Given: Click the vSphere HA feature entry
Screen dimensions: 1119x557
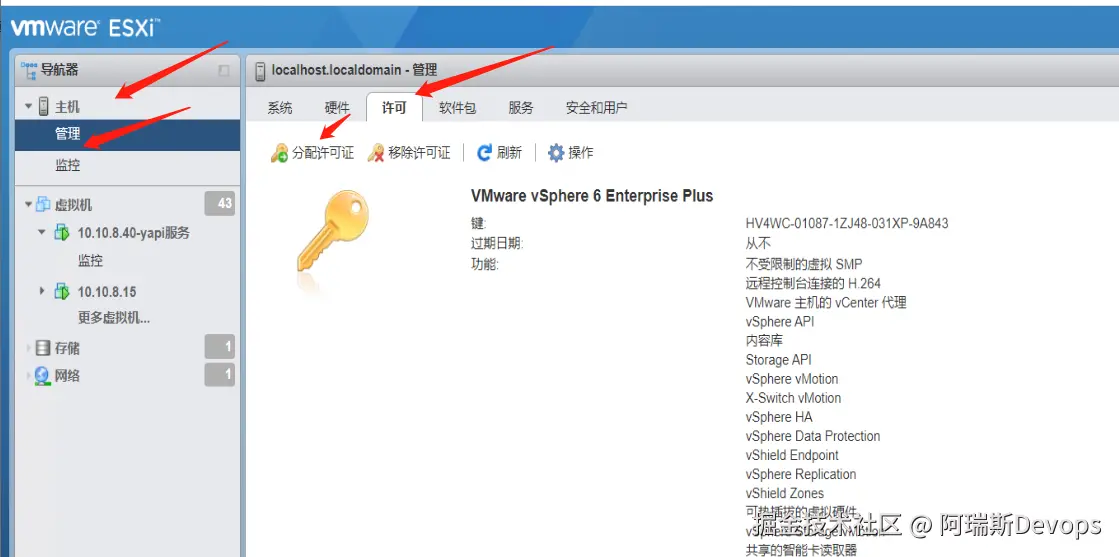Looking at the screenshot, I should [779, 417].
